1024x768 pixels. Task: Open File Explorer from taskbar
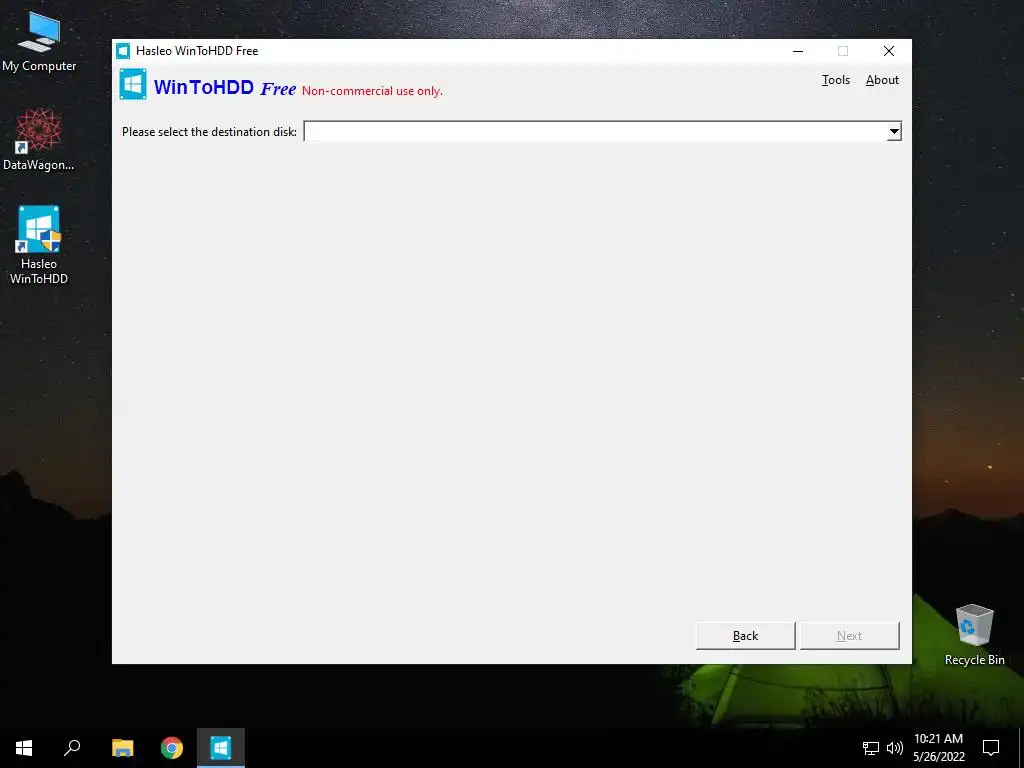click(122, 748)
